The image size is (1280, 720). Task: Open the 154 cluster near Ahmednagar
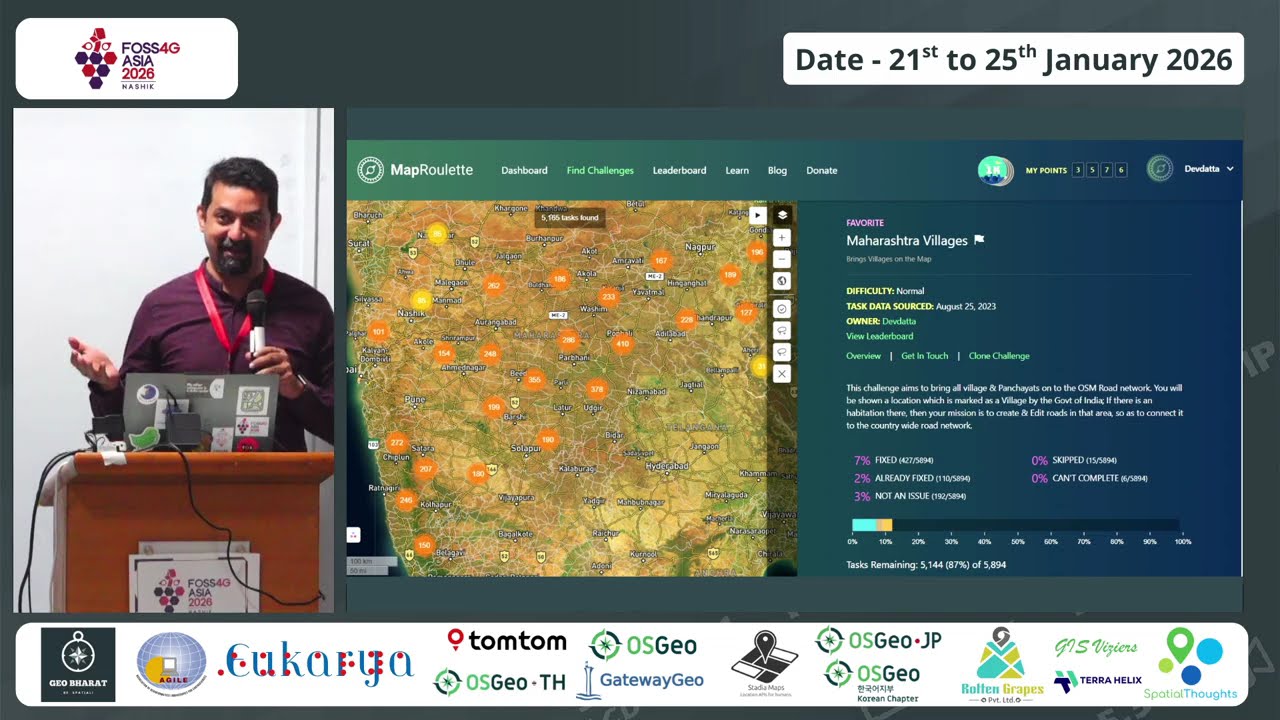444,353
